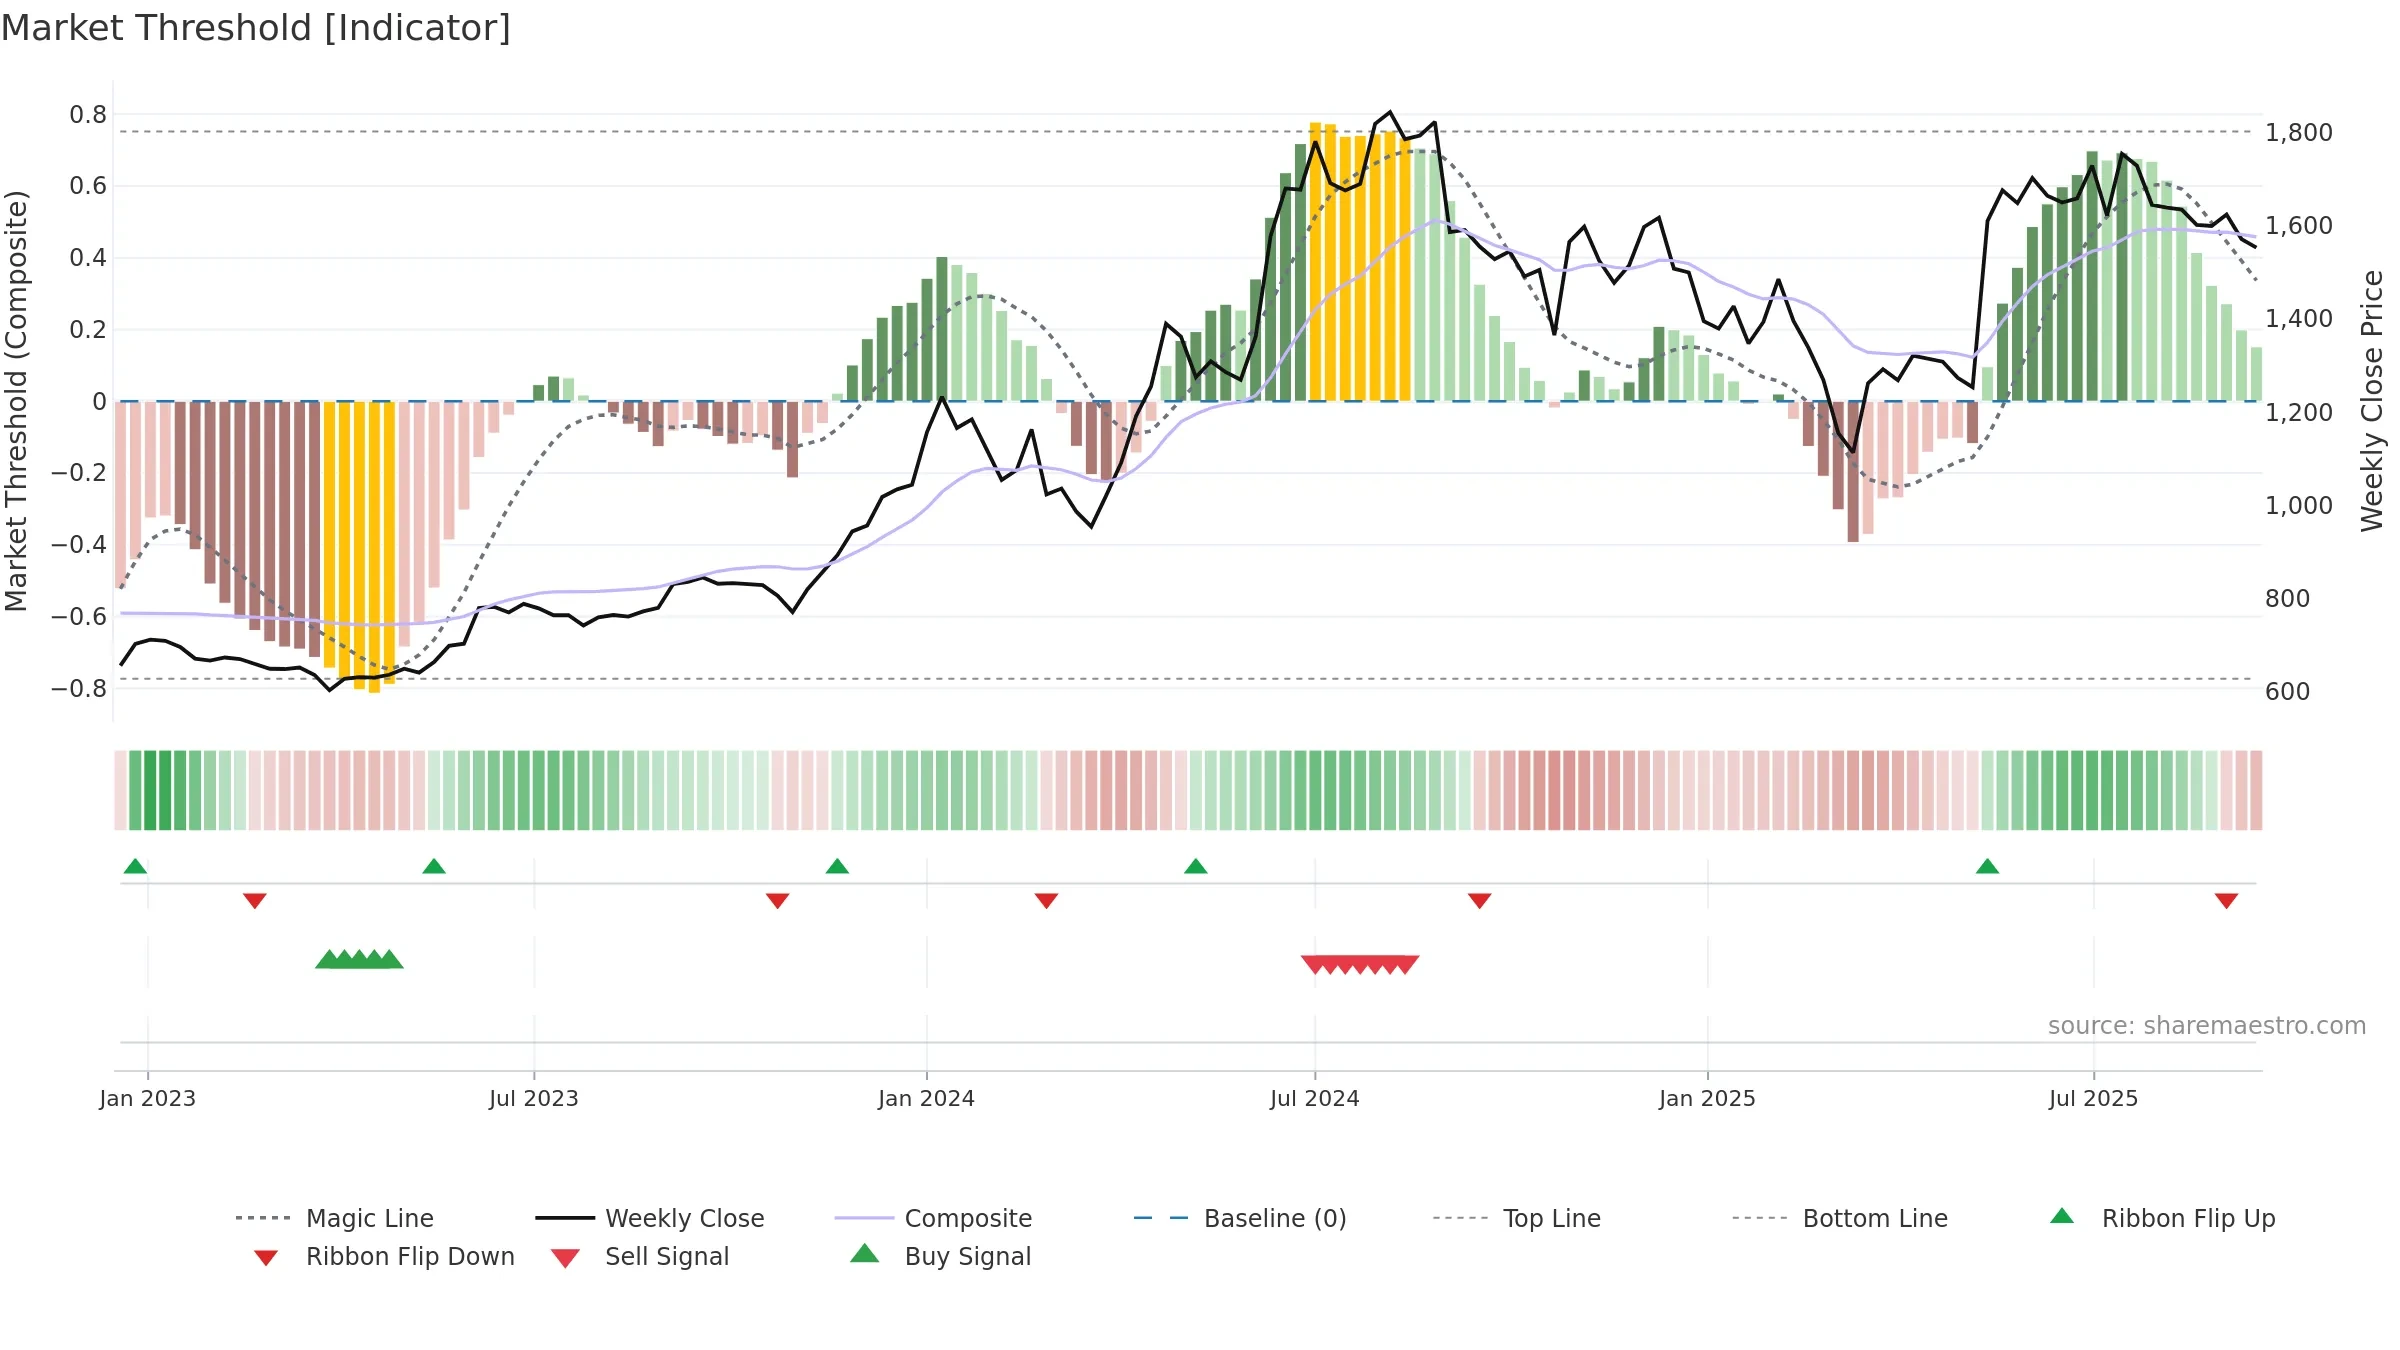Click the green triangle icon in Ribbon Flip Up legend
This screenshot has width=2400, height=1350.
pos(2062,1216)
